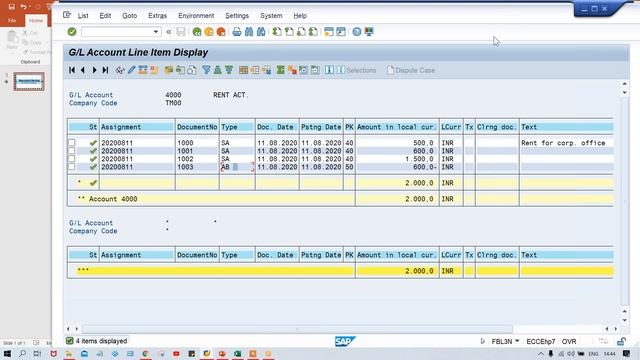Click the Type cell 'AB' for document 1003
Screen dimensions: 640x360
[237, 167]
